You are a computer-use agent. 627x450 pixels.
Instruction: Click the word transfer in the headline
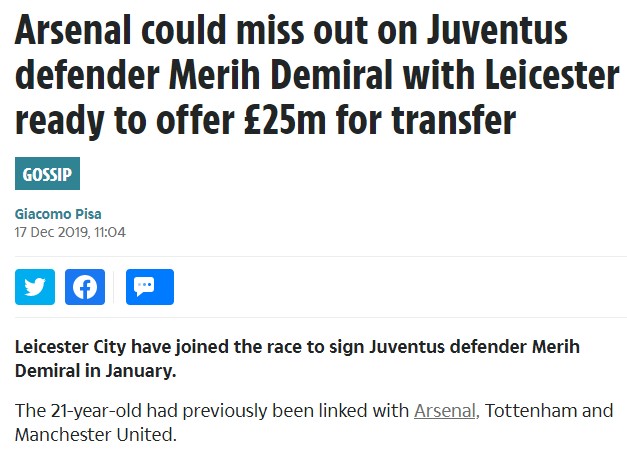(x=453, y=119)
